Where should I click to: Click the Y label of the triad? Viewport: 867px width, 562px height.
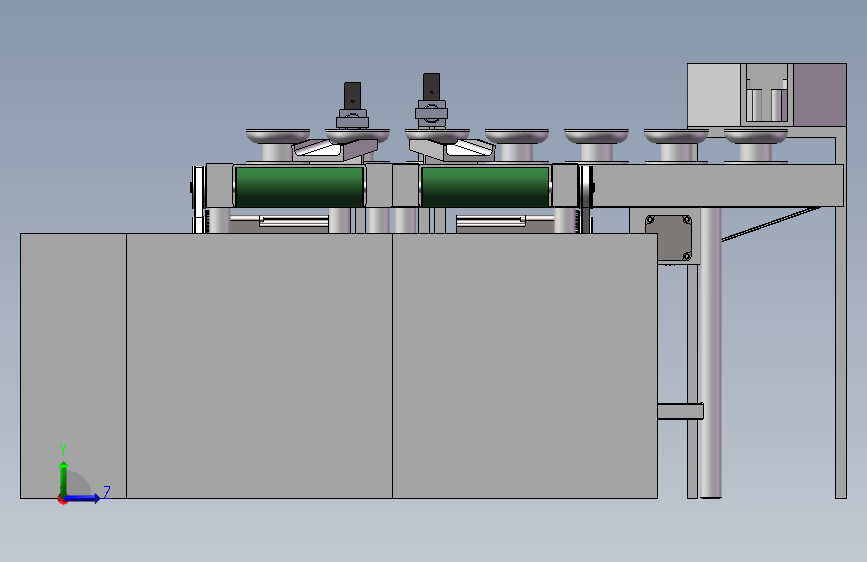[x=63, y=450]
